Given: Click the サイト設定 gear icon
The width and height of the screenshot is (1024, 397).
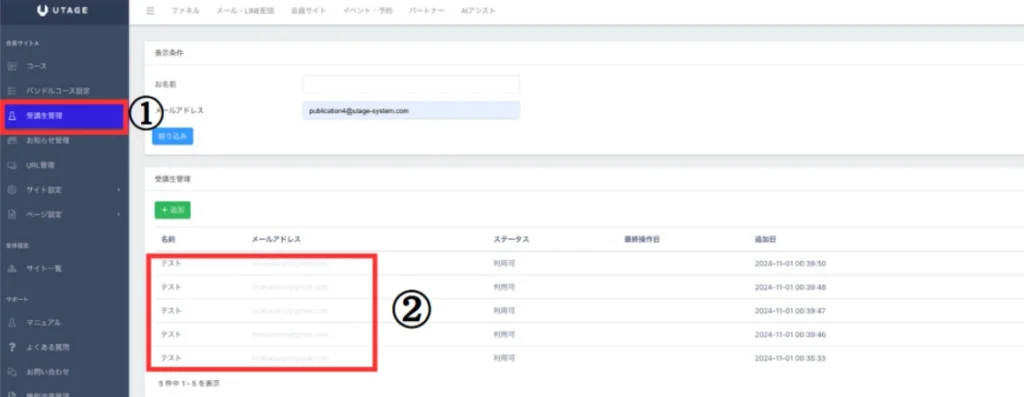Looking at the screenshot, I should 12,190.
